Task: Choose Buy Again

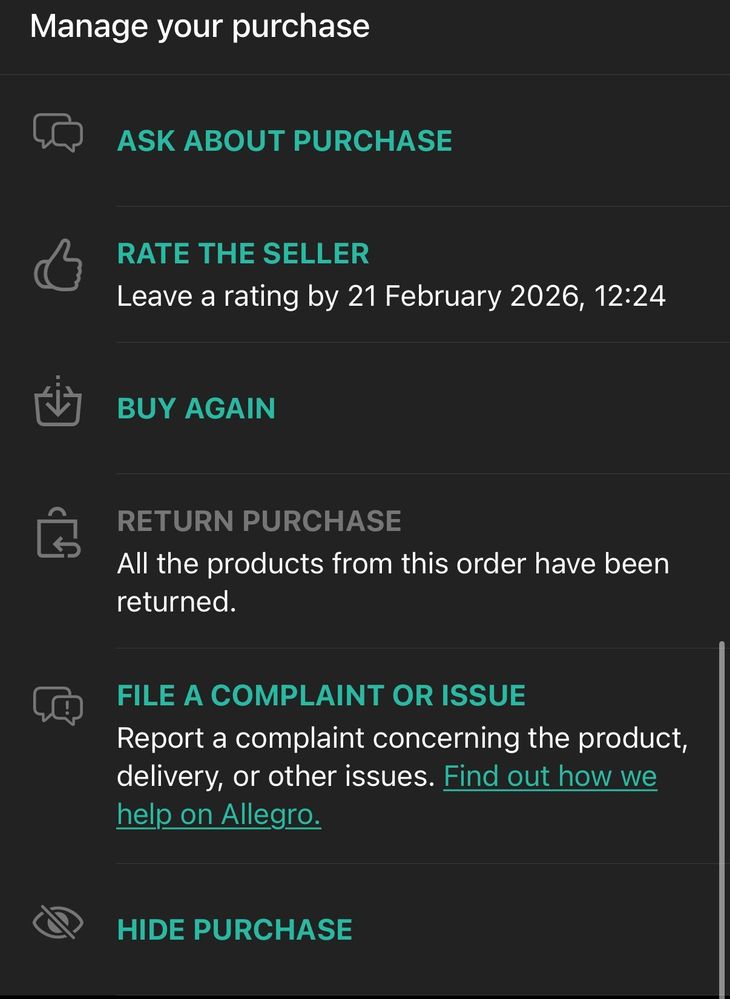Action: [196, 409]
